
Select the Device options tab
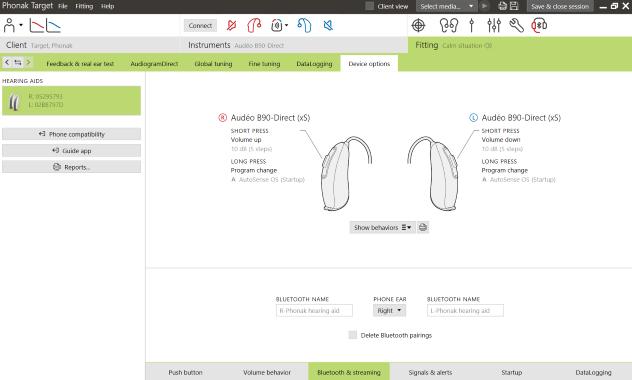[x=369, y=64]
